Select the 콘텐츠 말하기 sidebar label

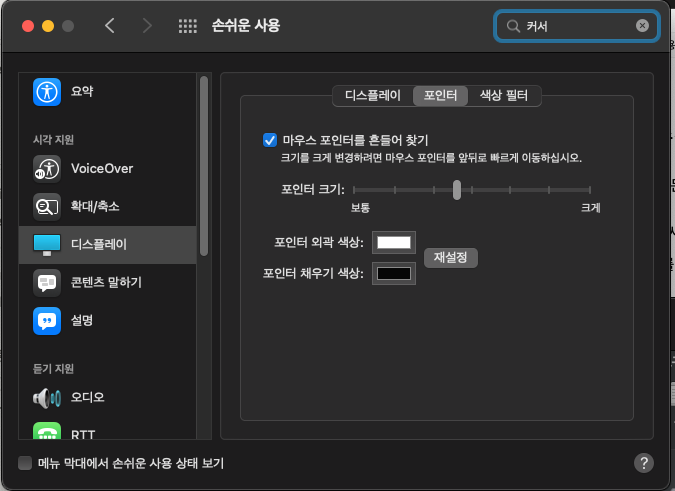(106, 283)
